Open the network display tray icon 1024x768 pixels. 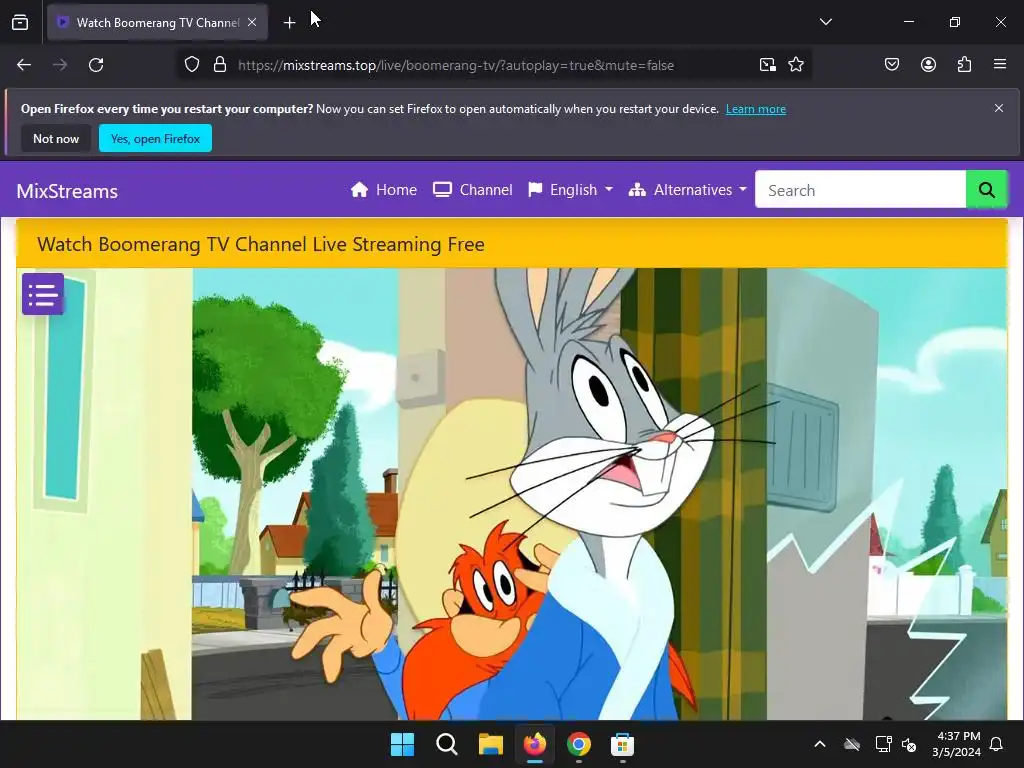[x=883, y=744]
